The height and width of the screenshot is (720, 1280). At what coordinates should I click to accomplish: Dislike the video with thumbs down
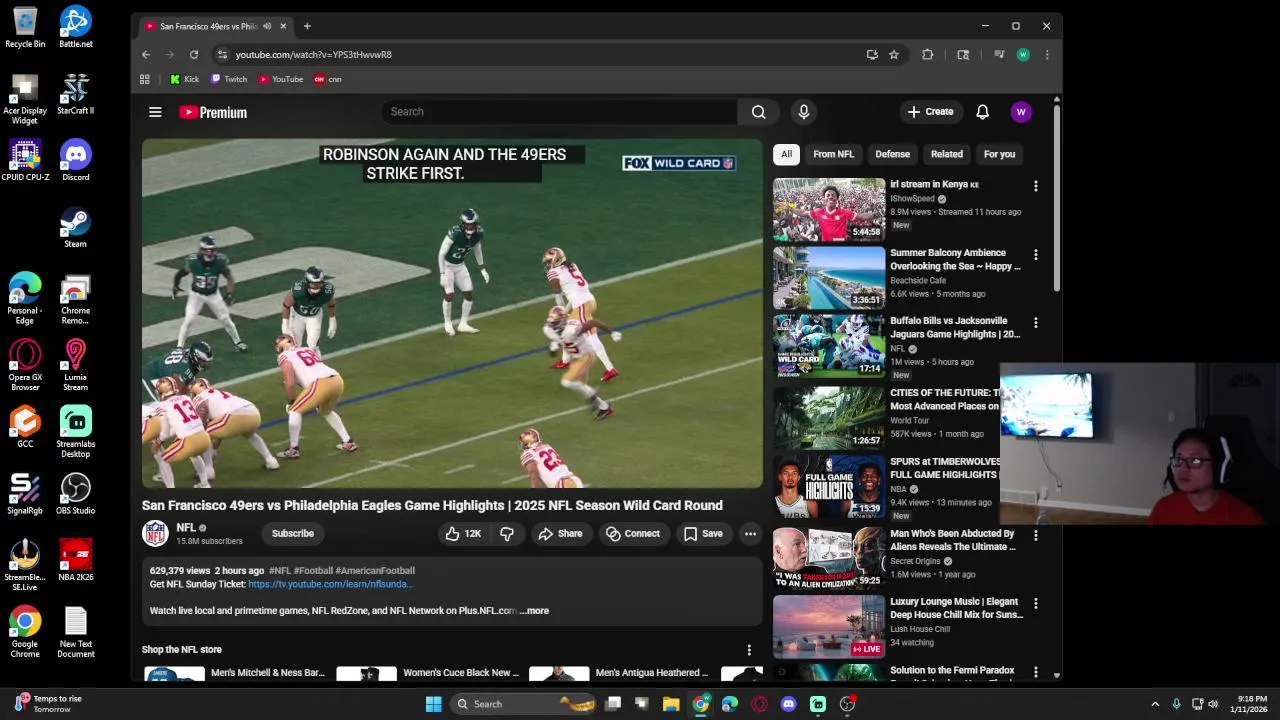tap(507, 534)
